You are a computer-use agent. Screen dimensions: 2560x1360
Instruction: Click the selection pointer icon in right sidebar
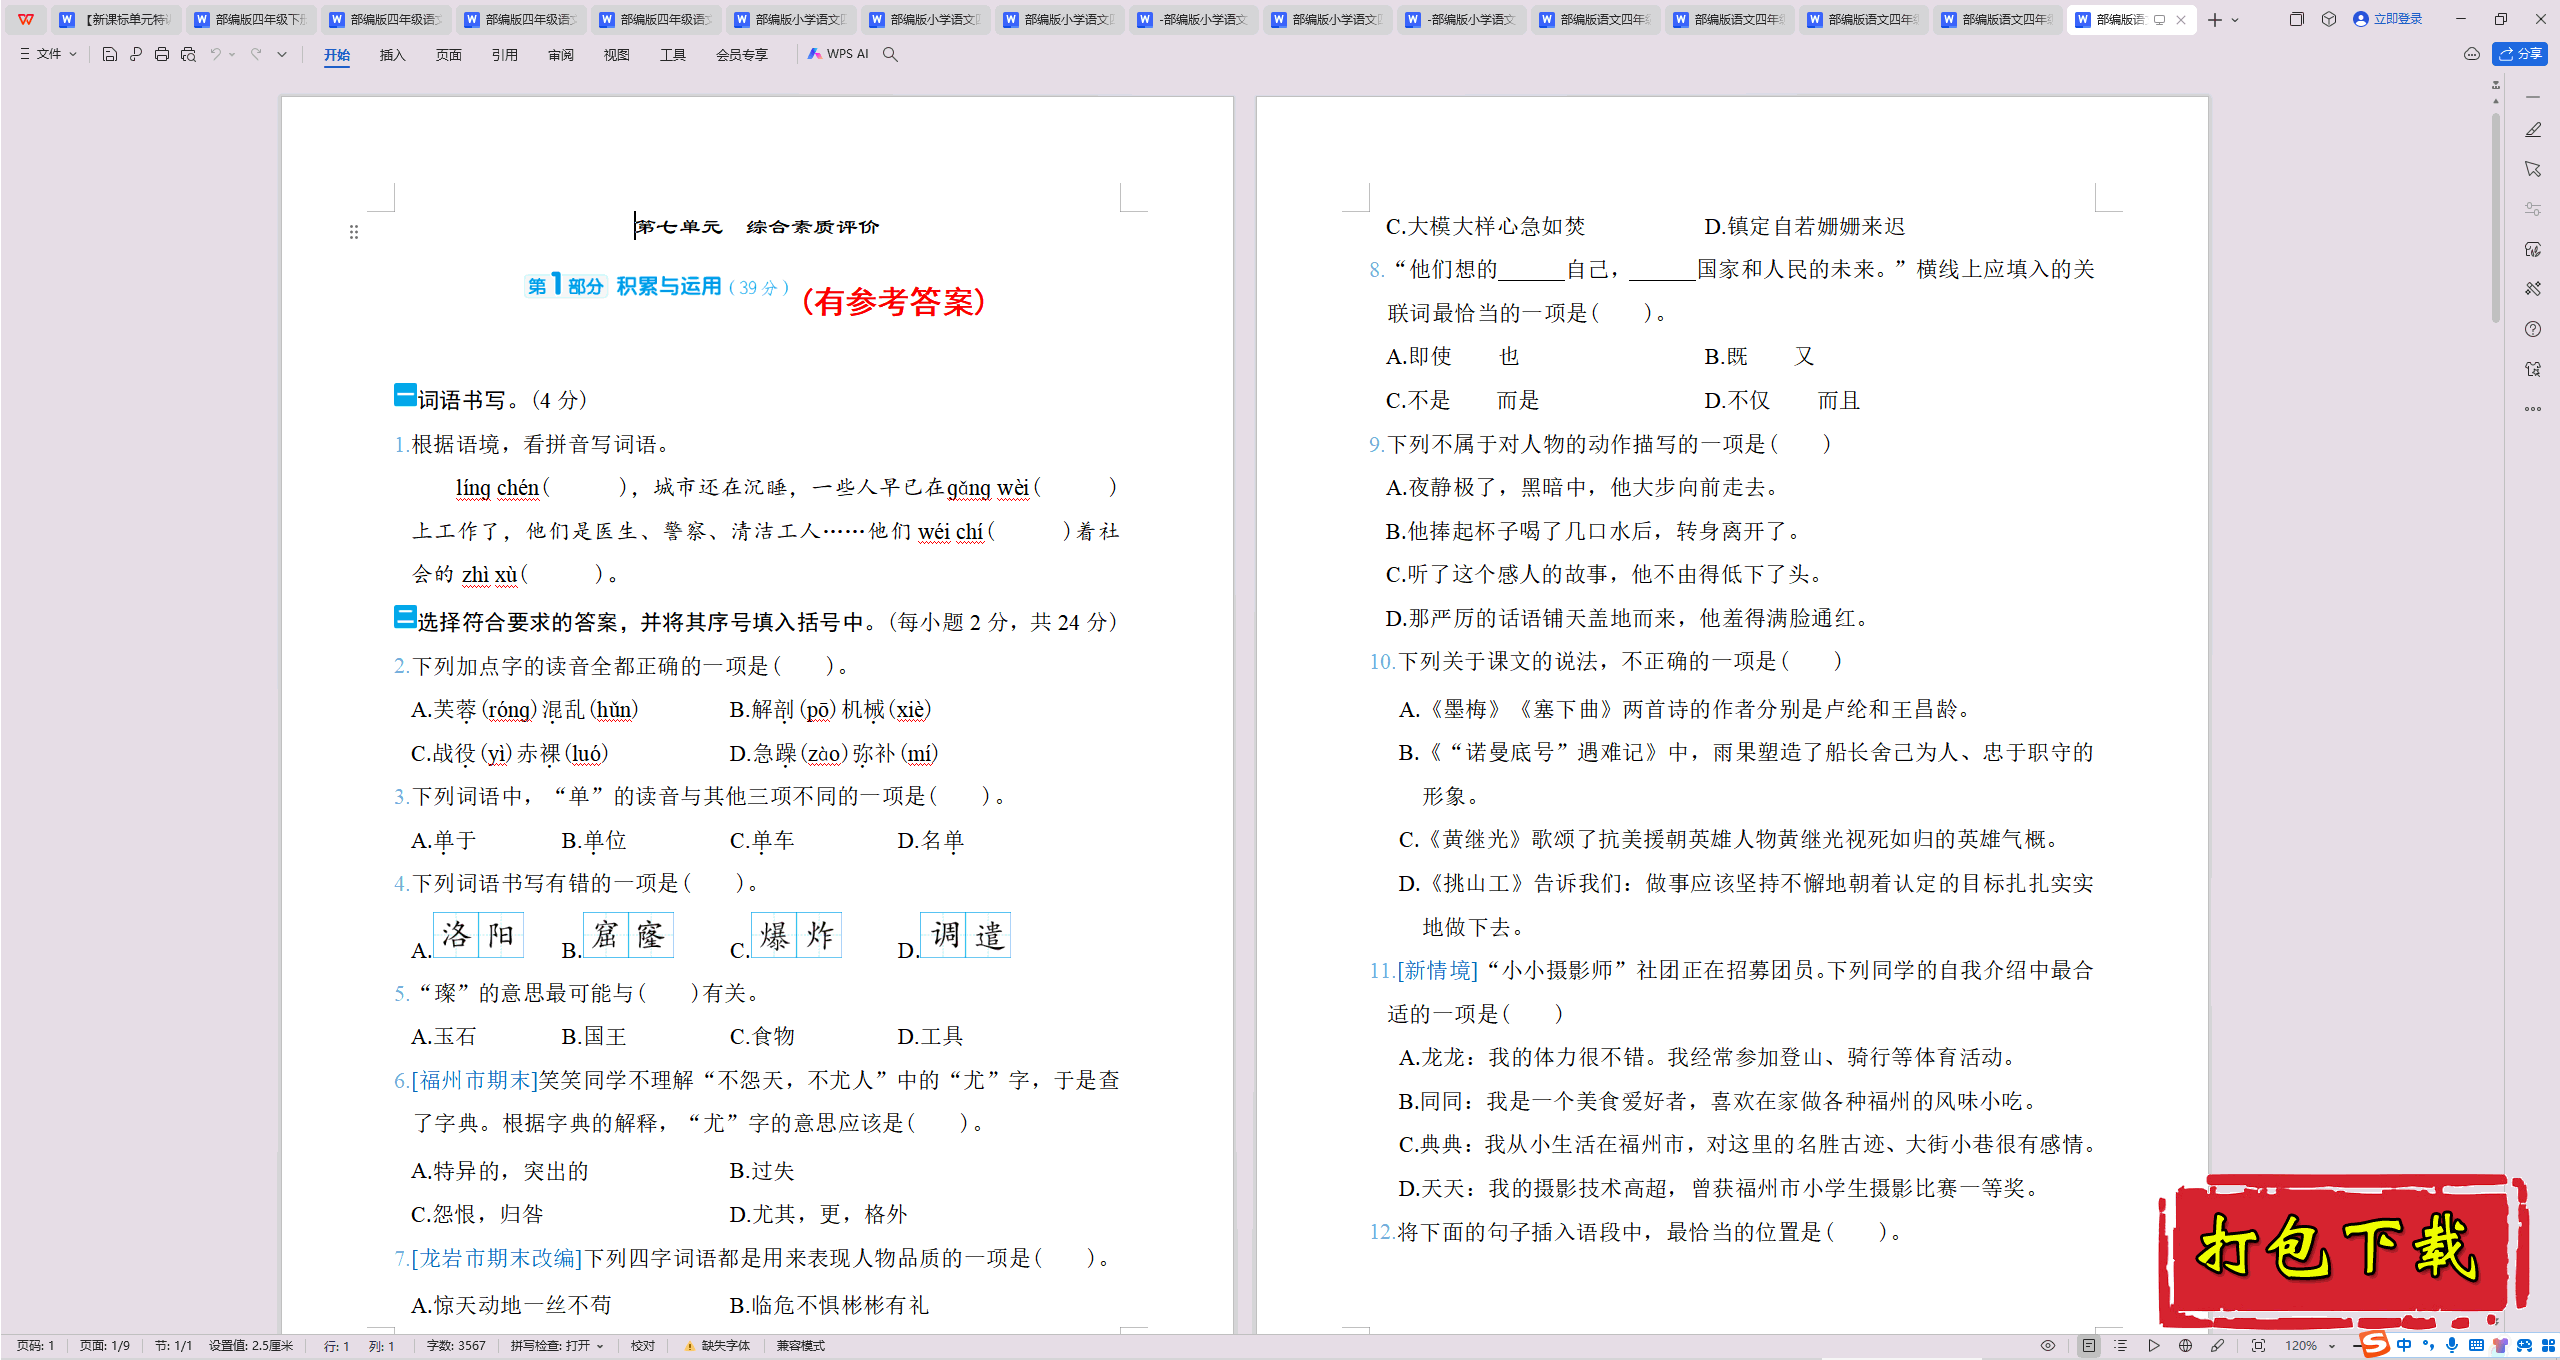2533,169
